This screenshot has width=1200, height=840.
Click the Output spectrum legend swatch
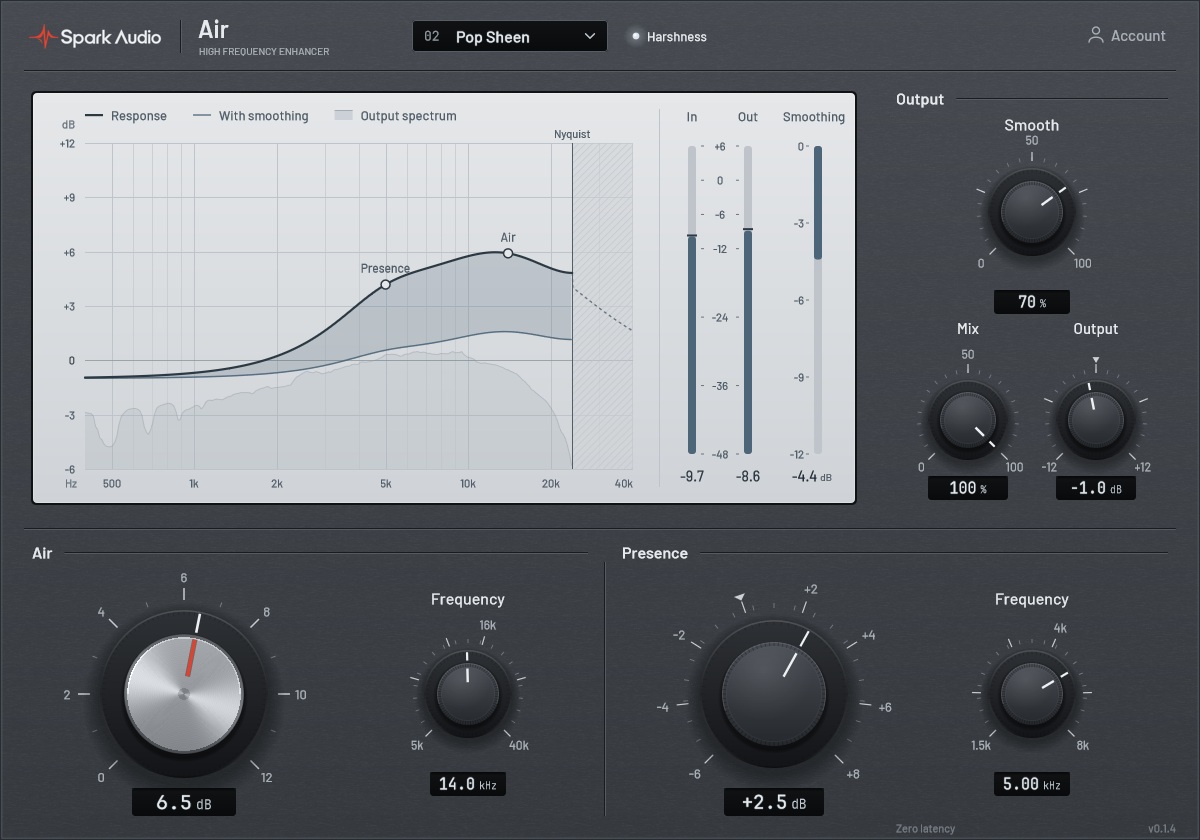click(344, 116)
